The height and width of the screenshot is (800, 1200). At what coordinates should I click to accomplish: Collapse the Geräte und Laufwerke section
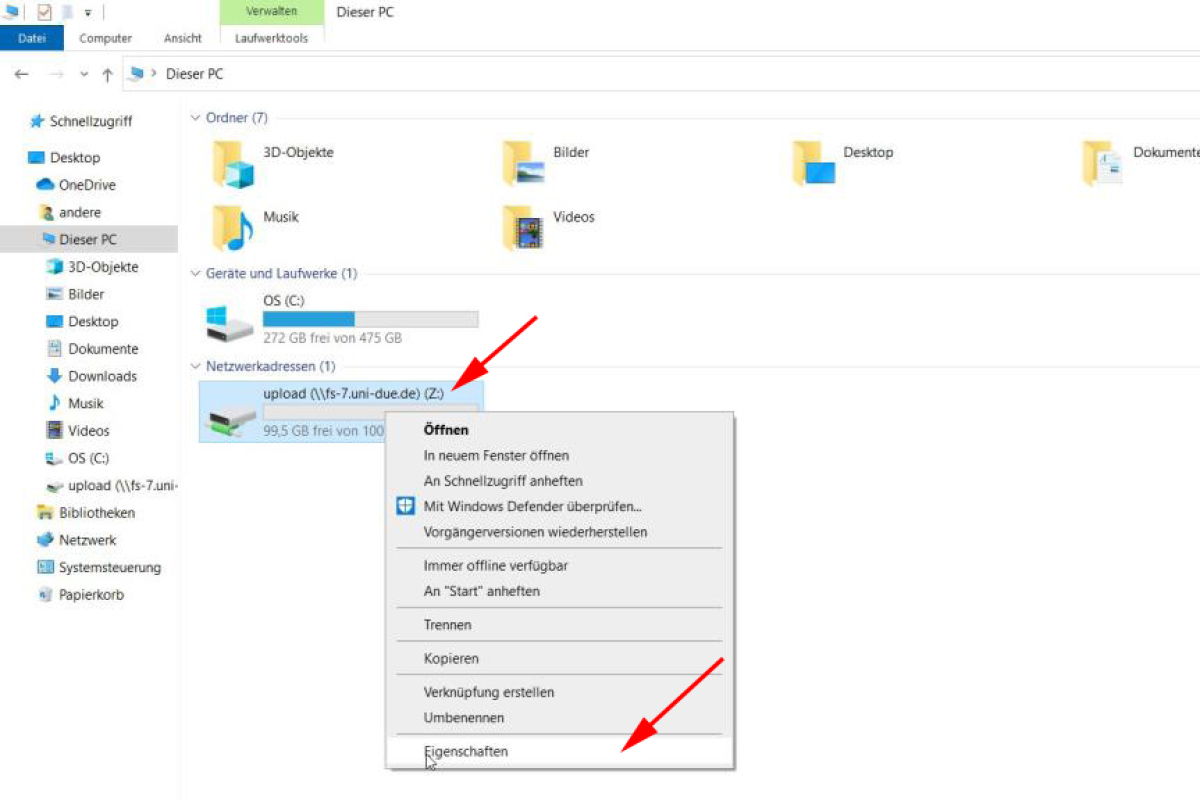(x=196, y=273)
